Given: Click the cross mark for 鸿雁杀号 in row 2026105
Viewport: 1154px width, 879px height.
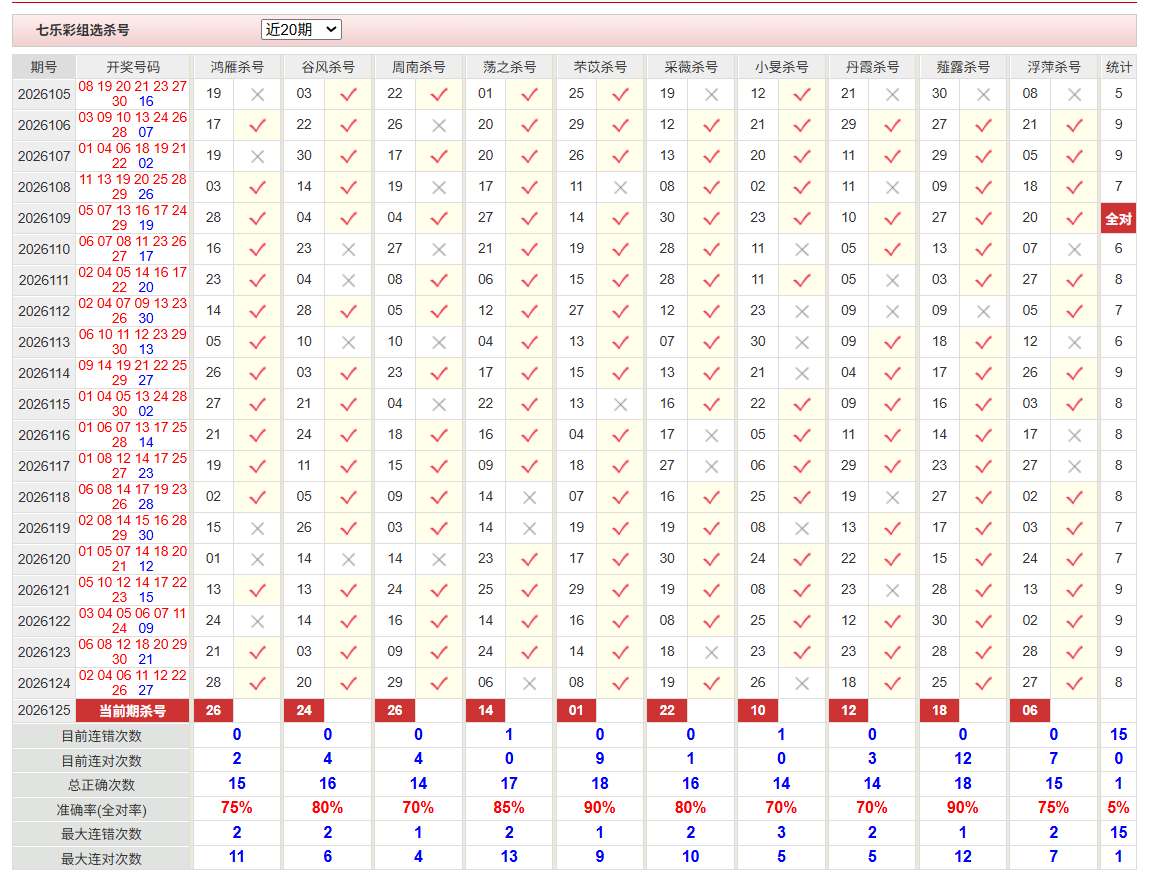Looking at the screenshot, I should [258, 94].
